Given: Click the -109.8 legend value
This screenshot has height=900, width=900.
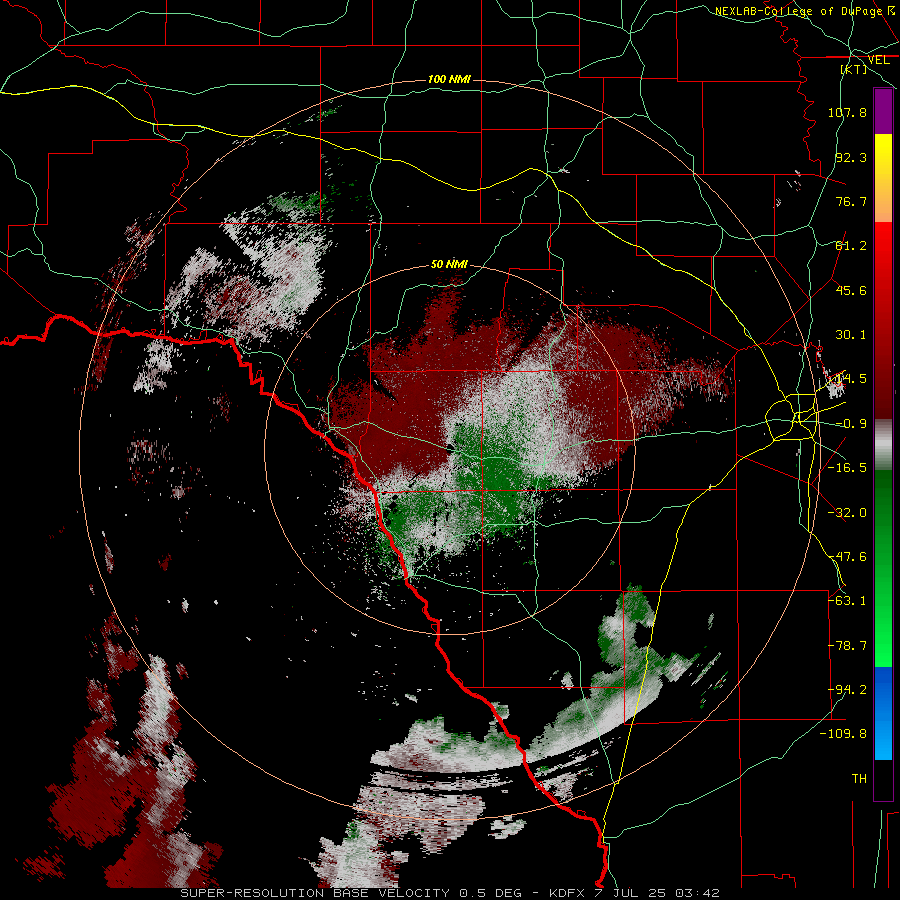Looking at the screenshot, I should pos(843,734).
